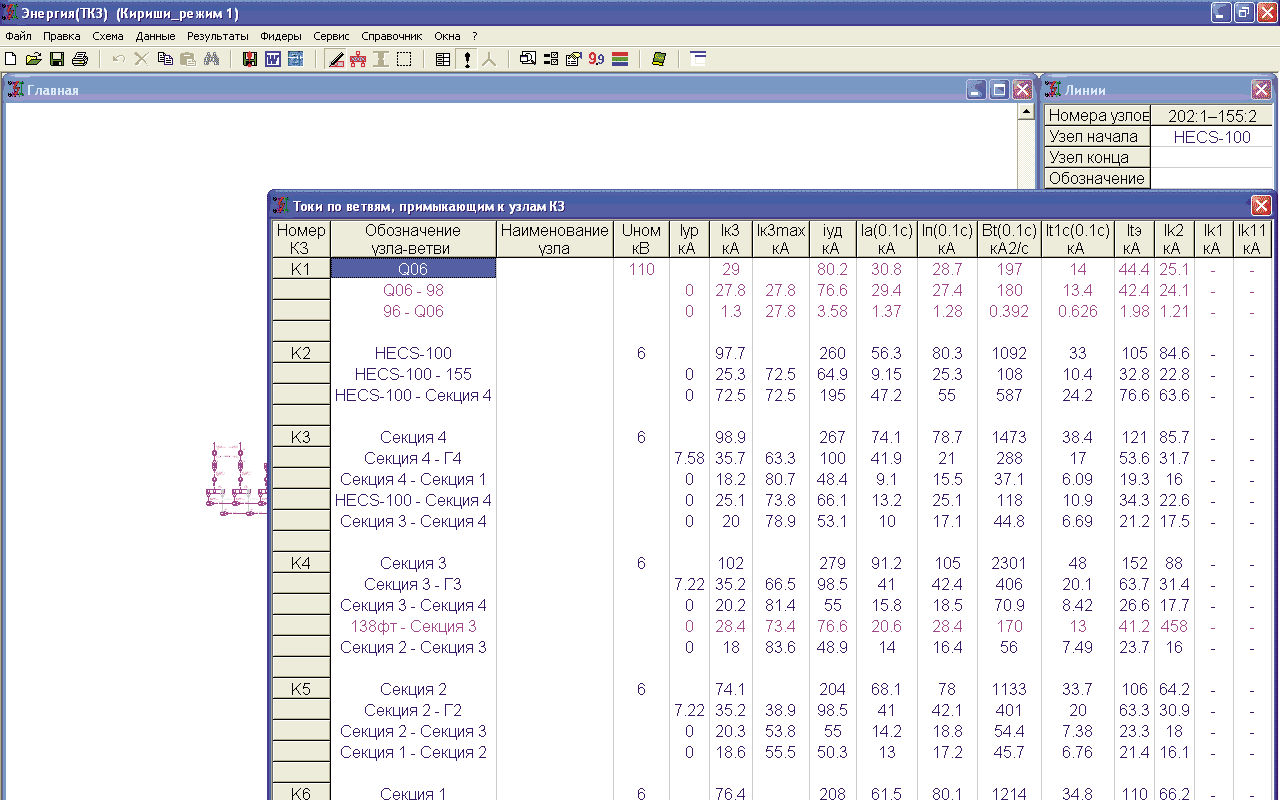The height and width of the screenshot is (800, 1280).
Task: Open the Схема menu
Action: 108,35
